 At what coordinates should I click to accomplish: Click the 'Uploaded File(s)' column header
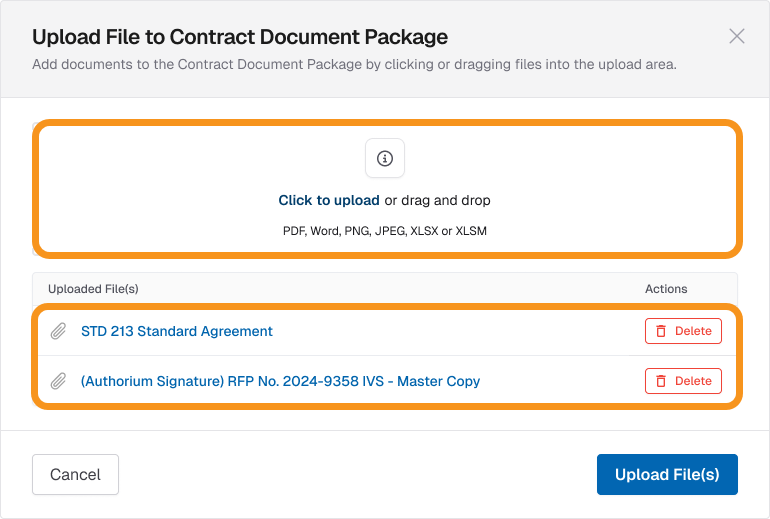click(x=93, y=289)
